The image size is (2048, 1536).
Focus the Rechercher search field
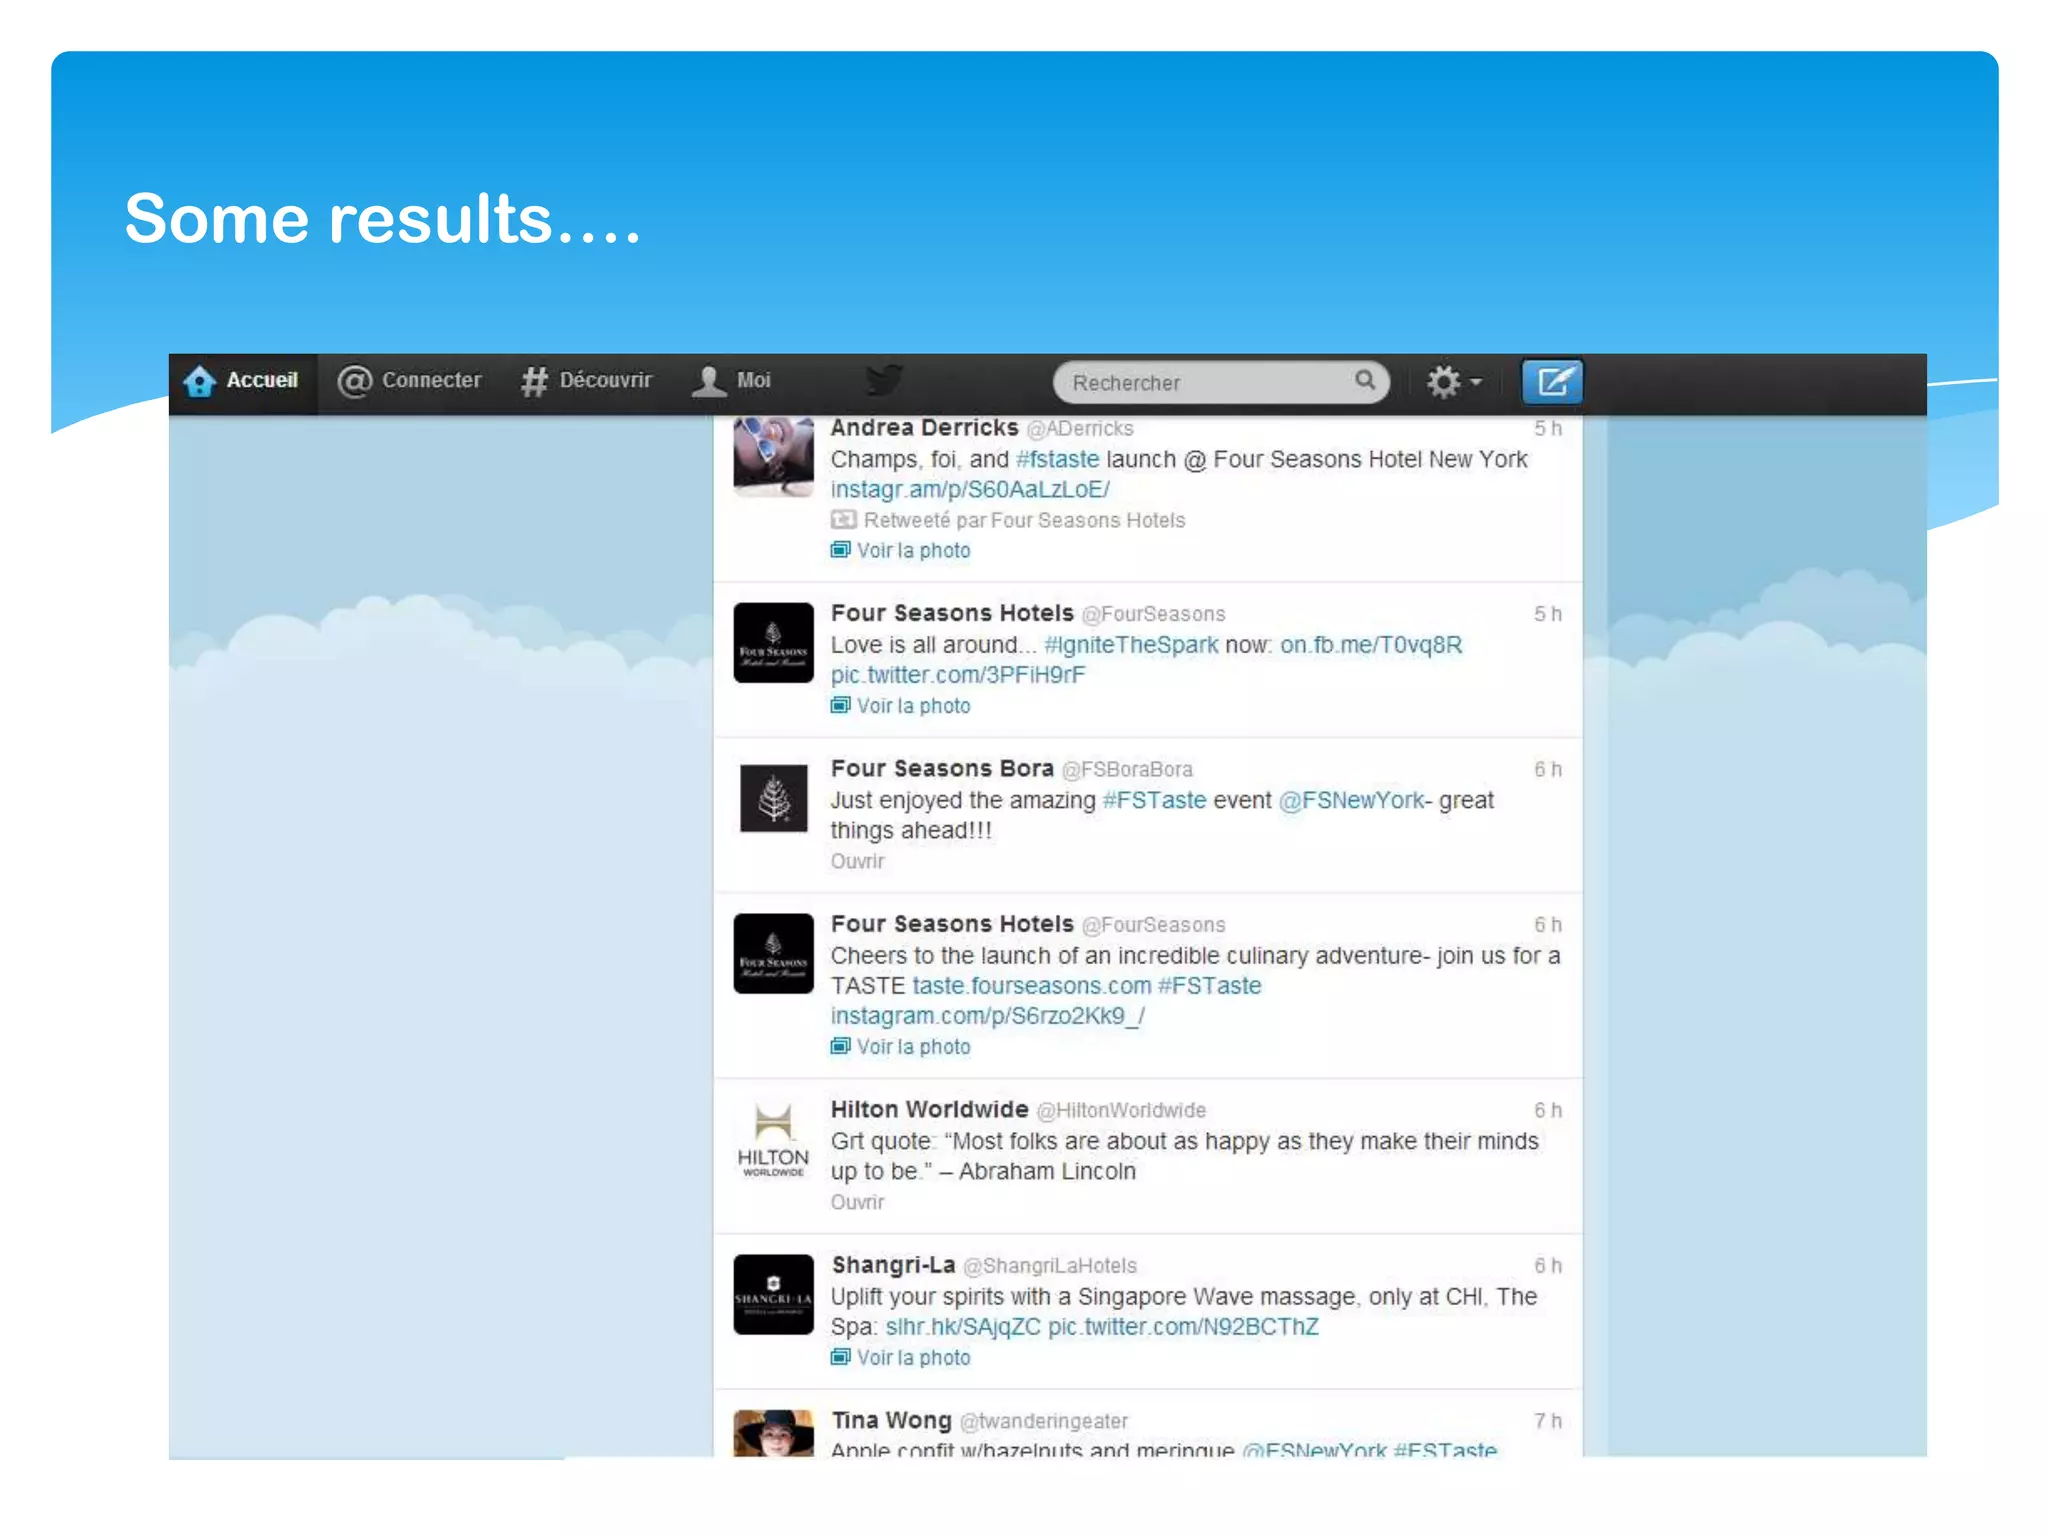coord(1220,382)
